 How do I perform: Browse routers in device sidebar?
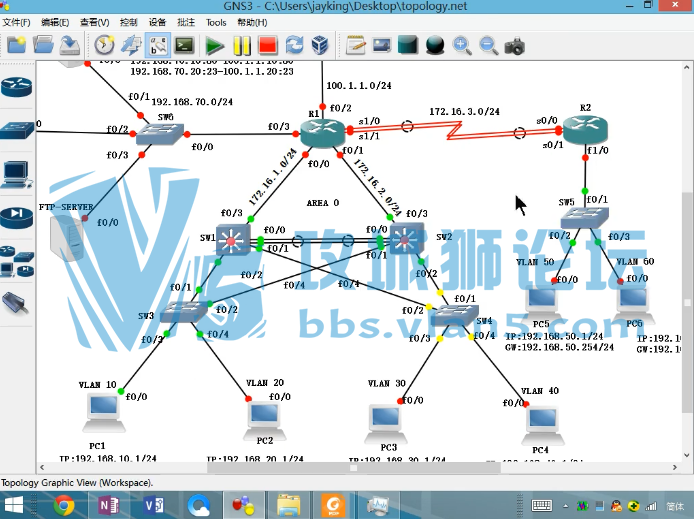[16, 87]
